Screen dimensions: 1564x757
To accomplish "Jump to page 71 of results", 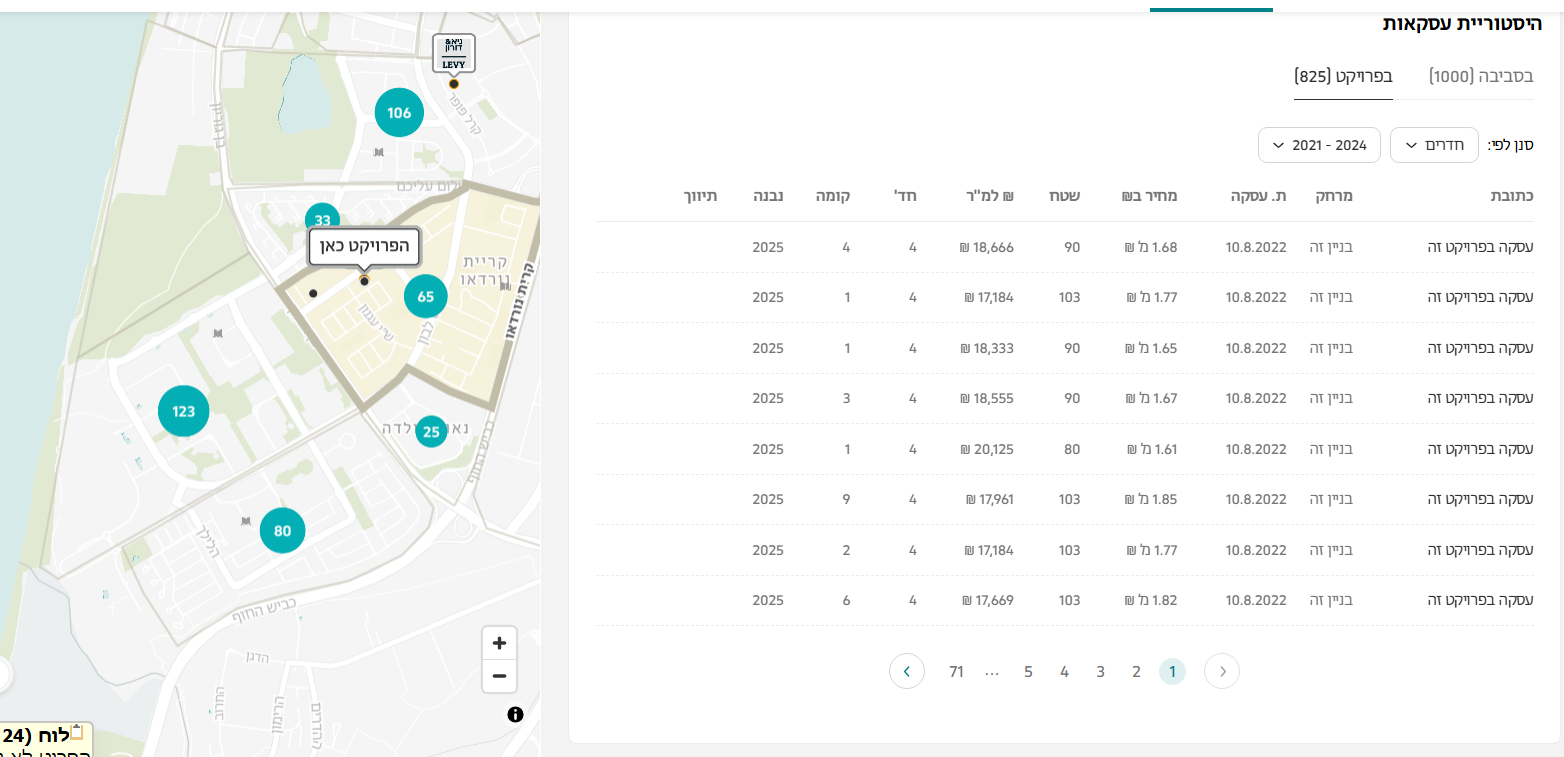I will pyautogui.click(x=956, y=671).
